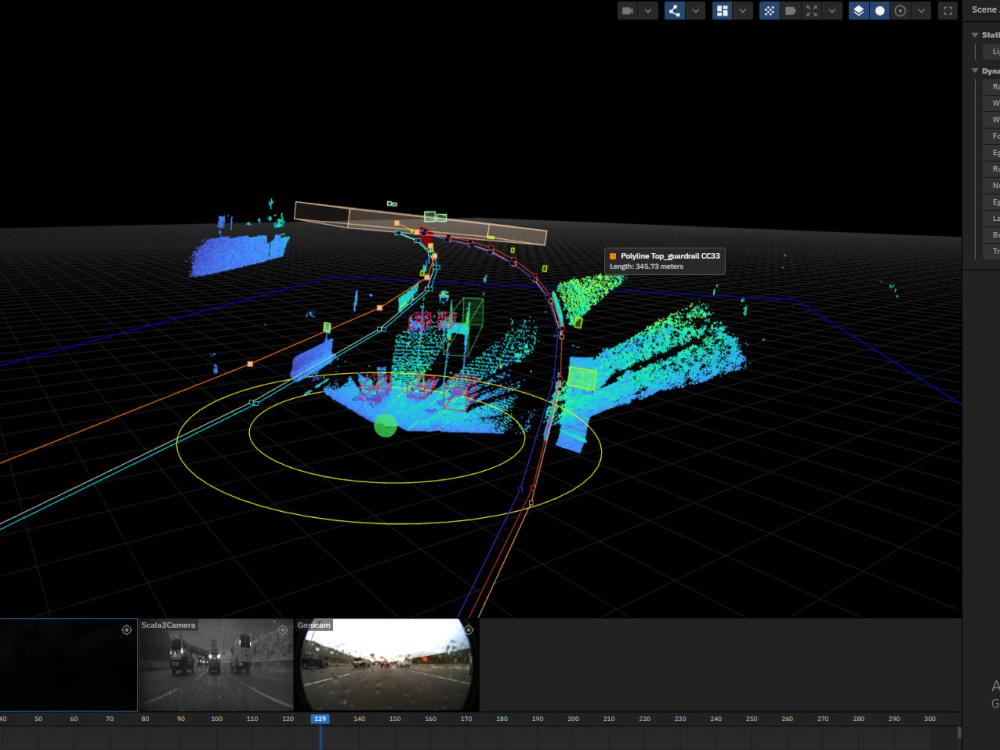The width and height of the screenshot is (1000, 750).
Task: Jump to frame 100 on the timeline
Action: 217,719
